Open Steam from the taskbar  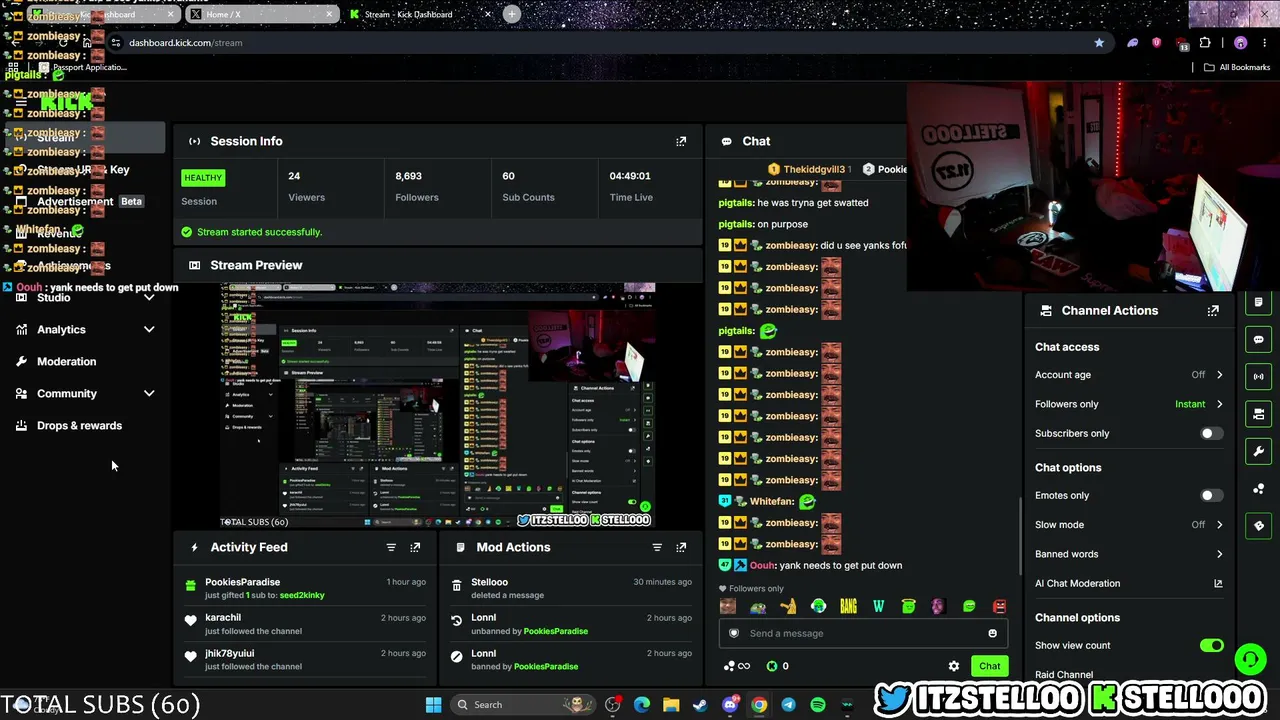click(x=700, y=705)
